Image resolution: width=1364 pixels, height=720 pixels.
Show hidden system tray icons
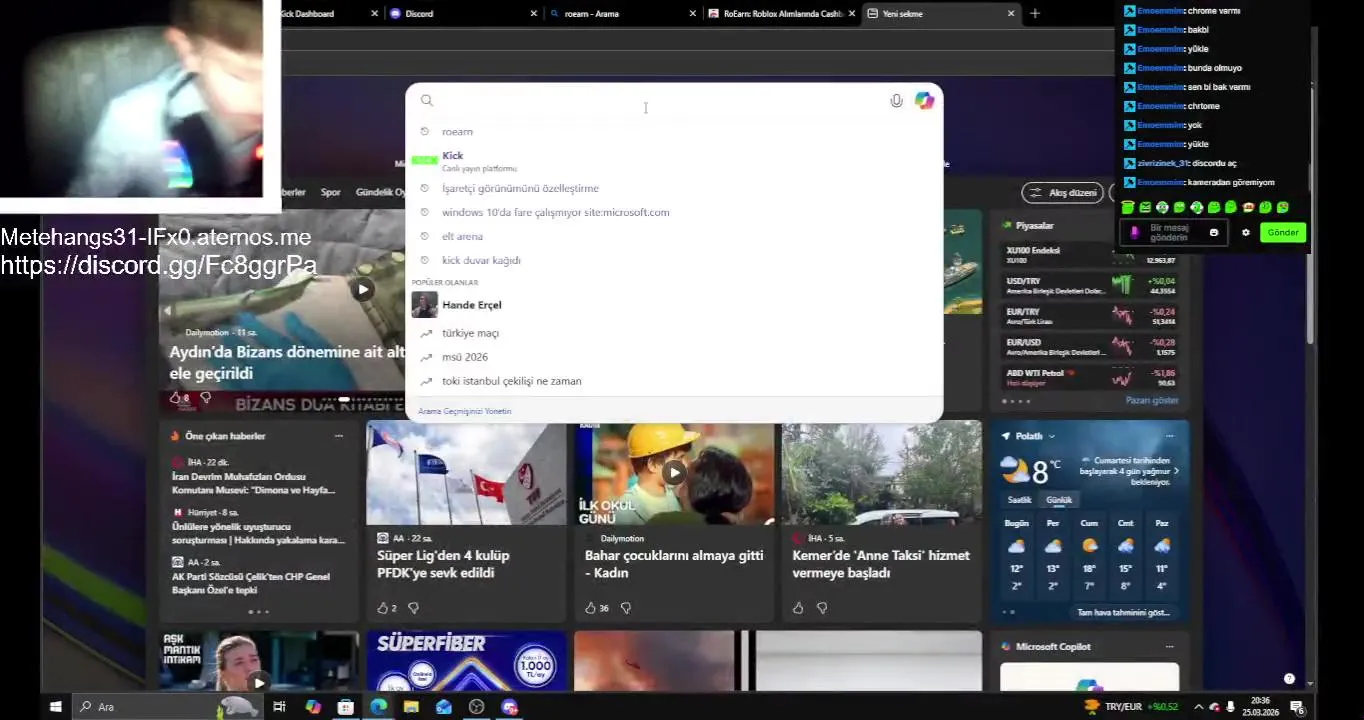pyautogui.click(x=1199, y=707)
